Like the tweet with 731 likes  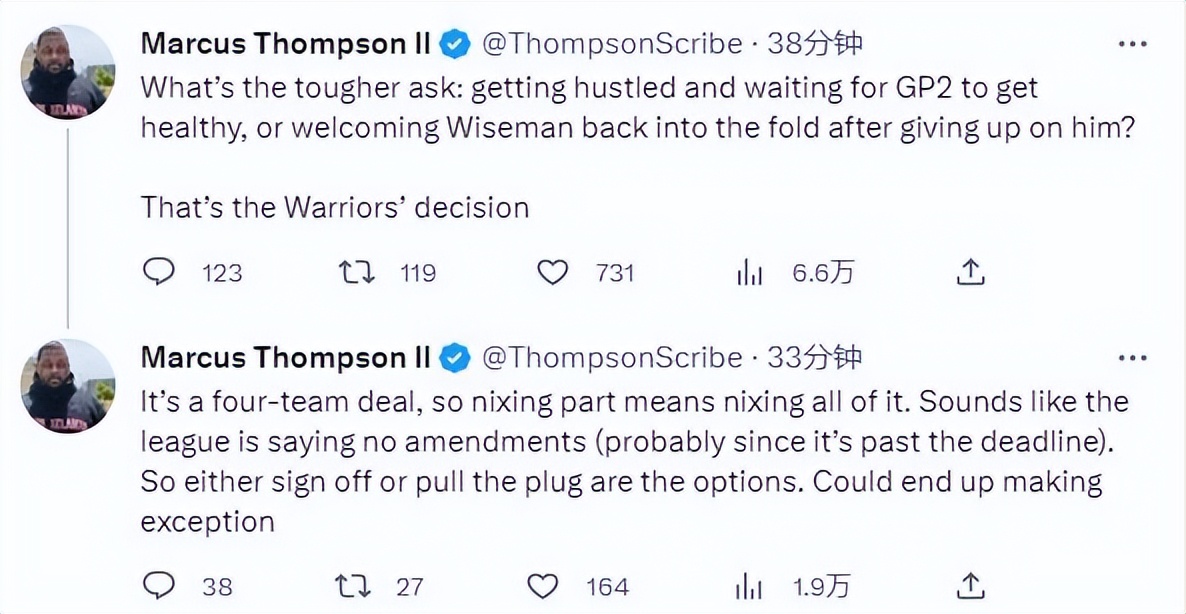click(x=552, y=272)
